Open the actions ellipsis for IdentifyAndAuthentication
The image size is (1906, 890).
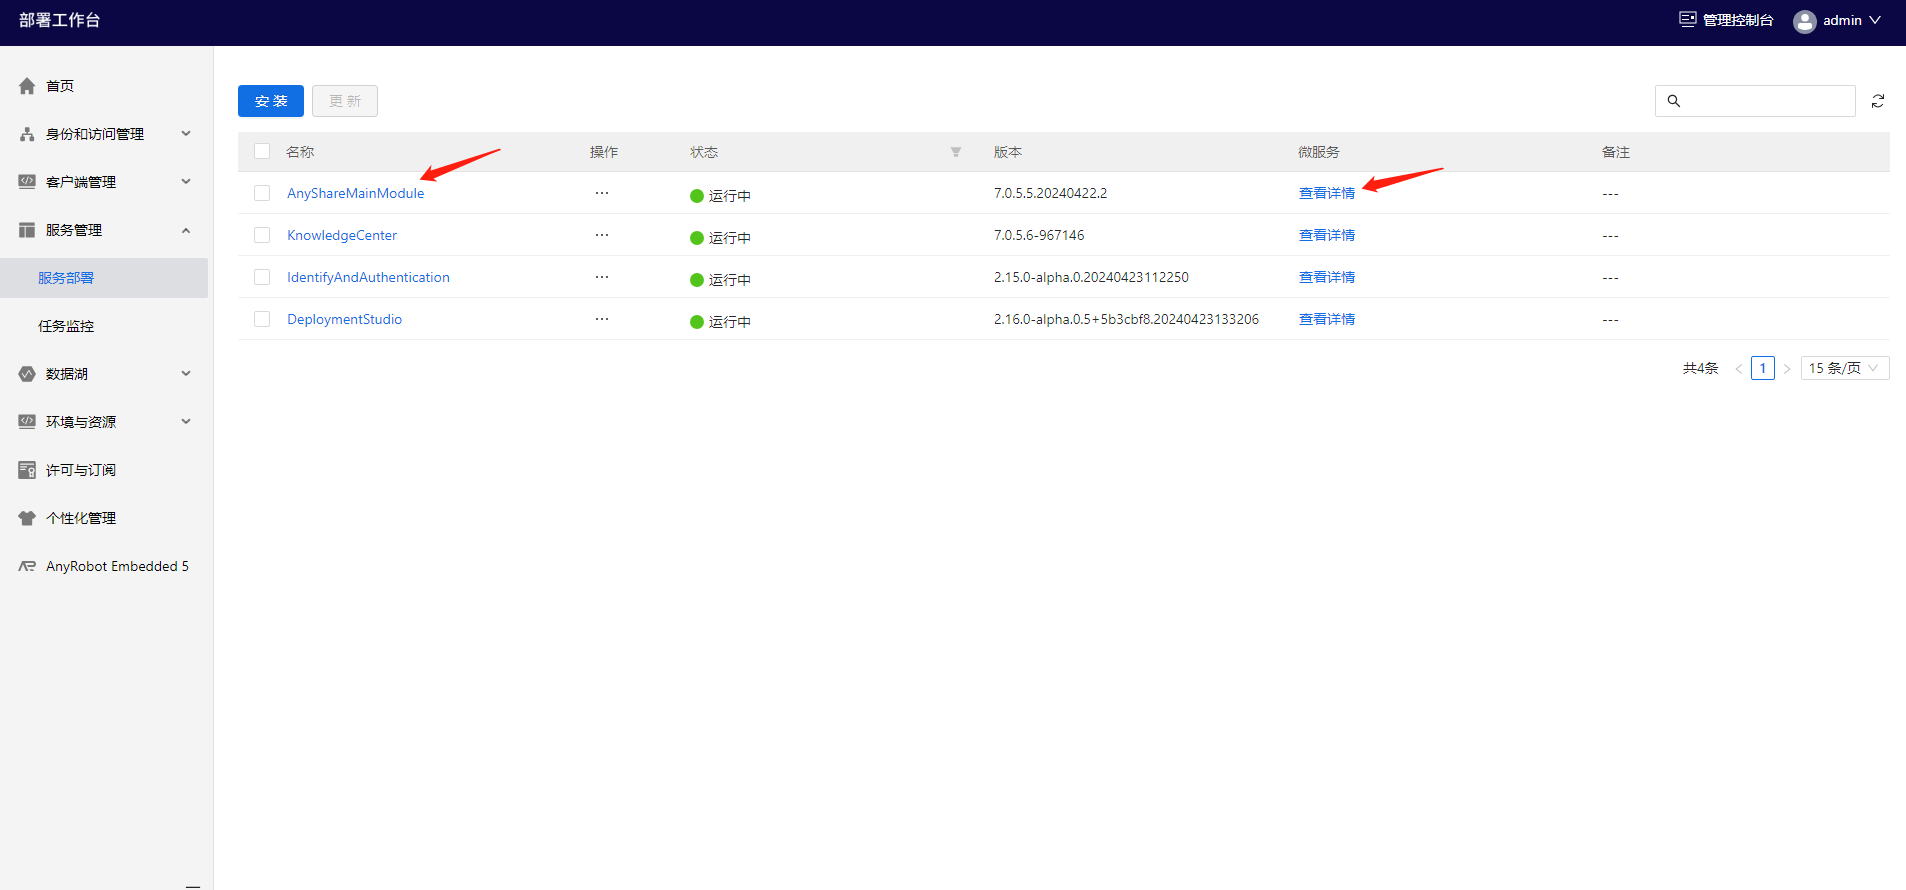(x=602, y=277)
